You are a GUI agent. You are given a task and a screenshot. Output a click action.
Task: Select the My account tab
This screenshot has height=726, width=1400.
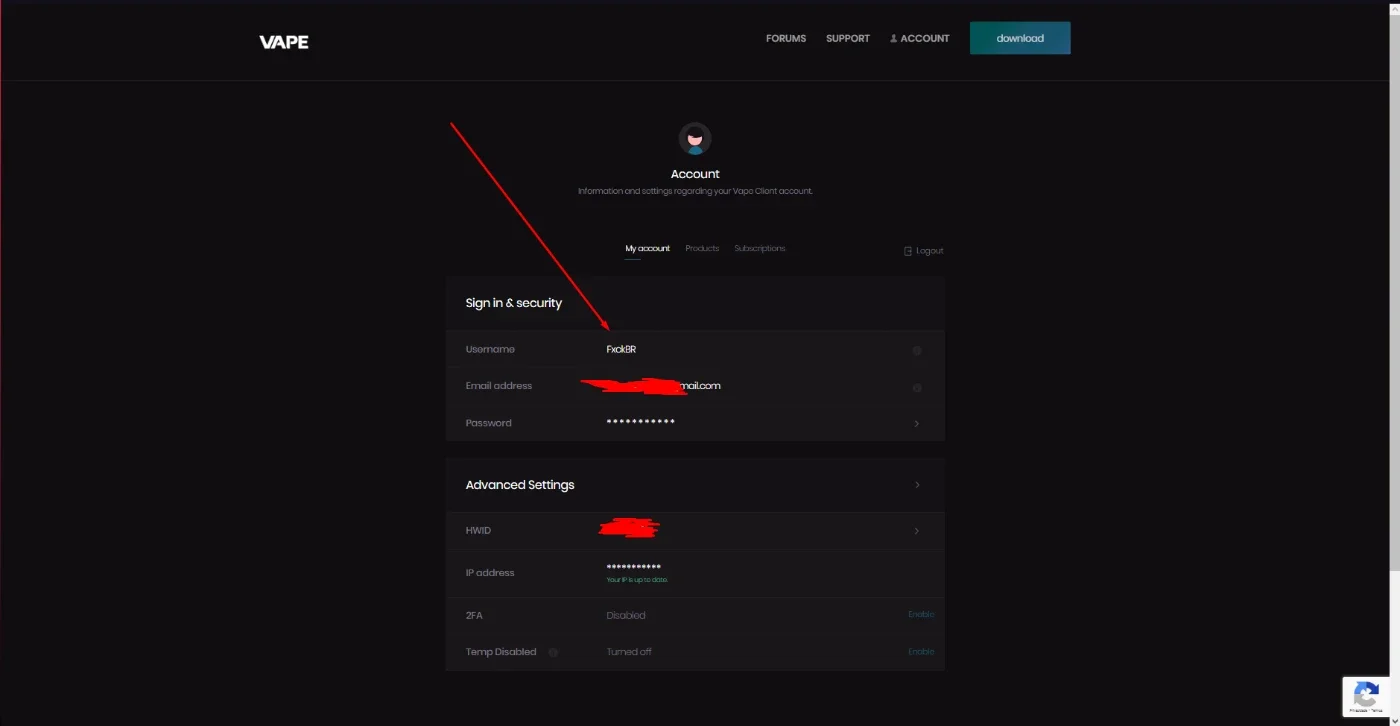point(648,248)
